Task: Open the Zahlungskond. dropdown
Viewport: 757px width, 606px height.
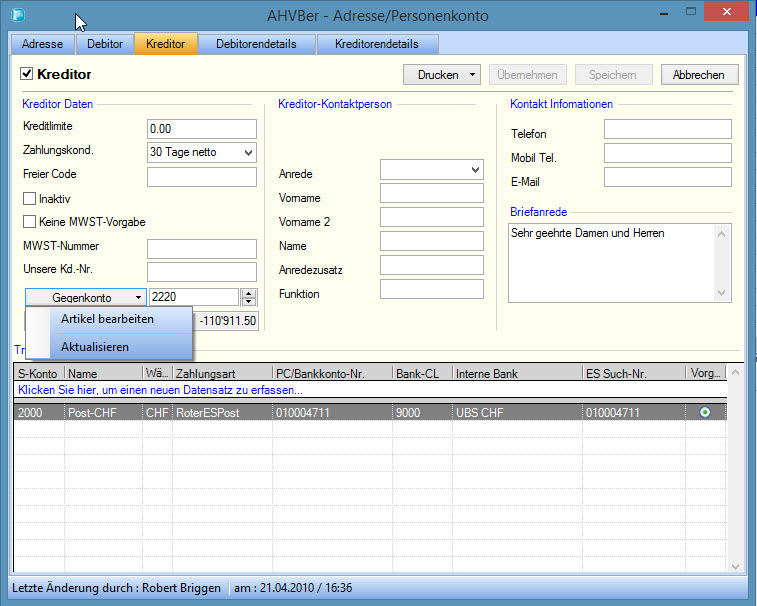Action: pyautogui.click(x=248, y=153)
